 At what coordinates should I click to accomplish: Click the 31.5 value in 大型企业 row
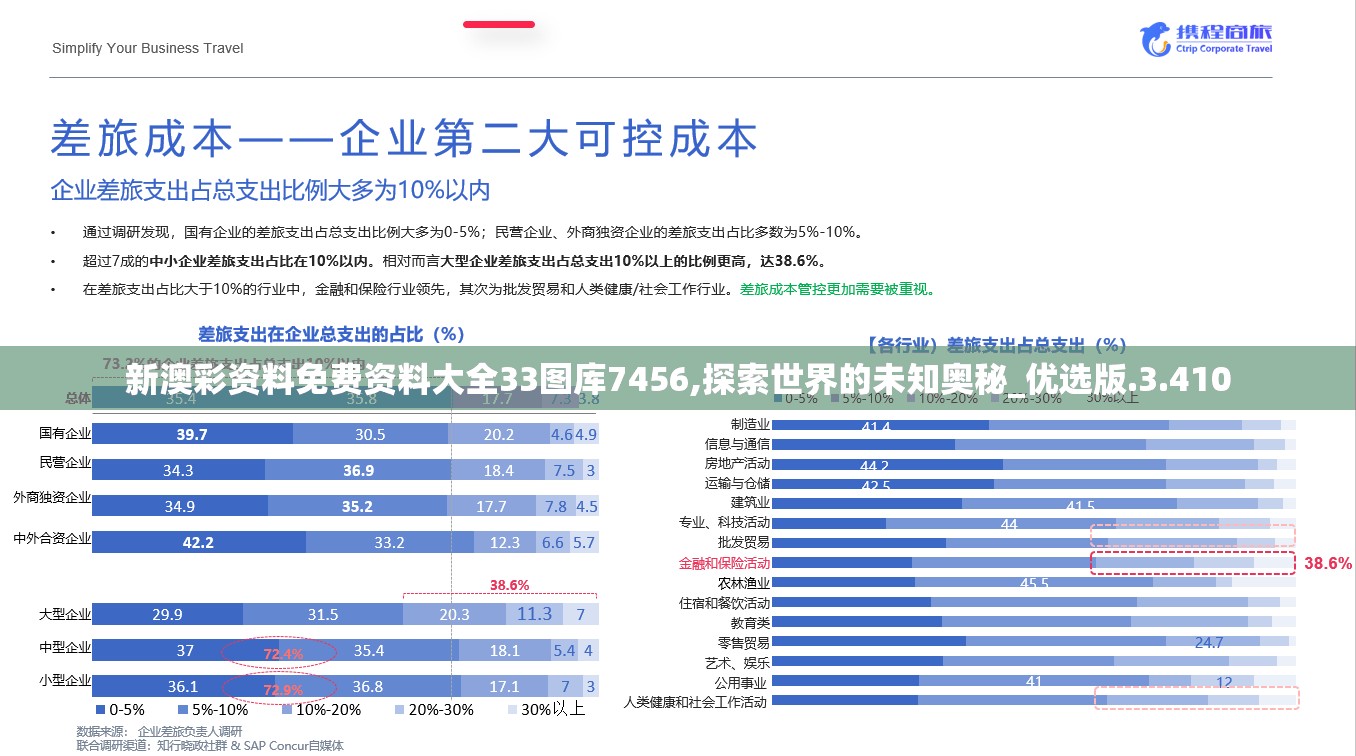(x=323, y=614)
